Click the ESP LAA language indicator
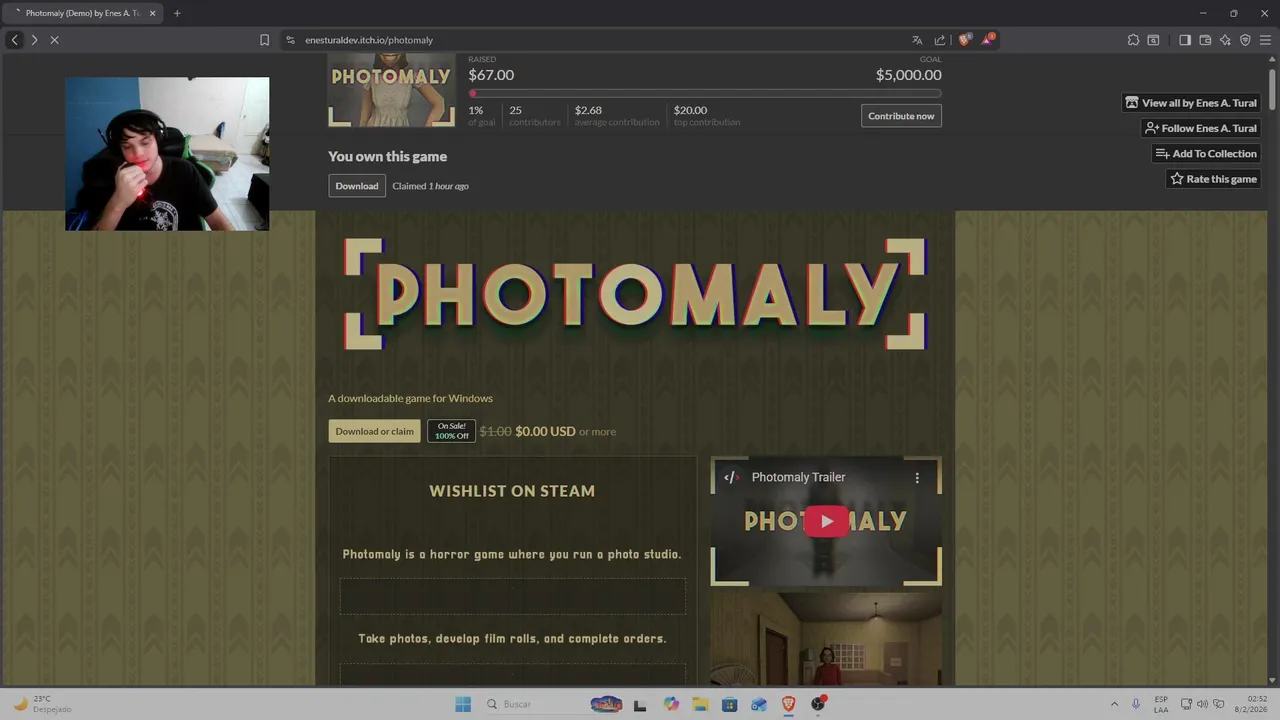This screenshot has height=720, width=1280. pyautogui.click(x=1161, y=704)
